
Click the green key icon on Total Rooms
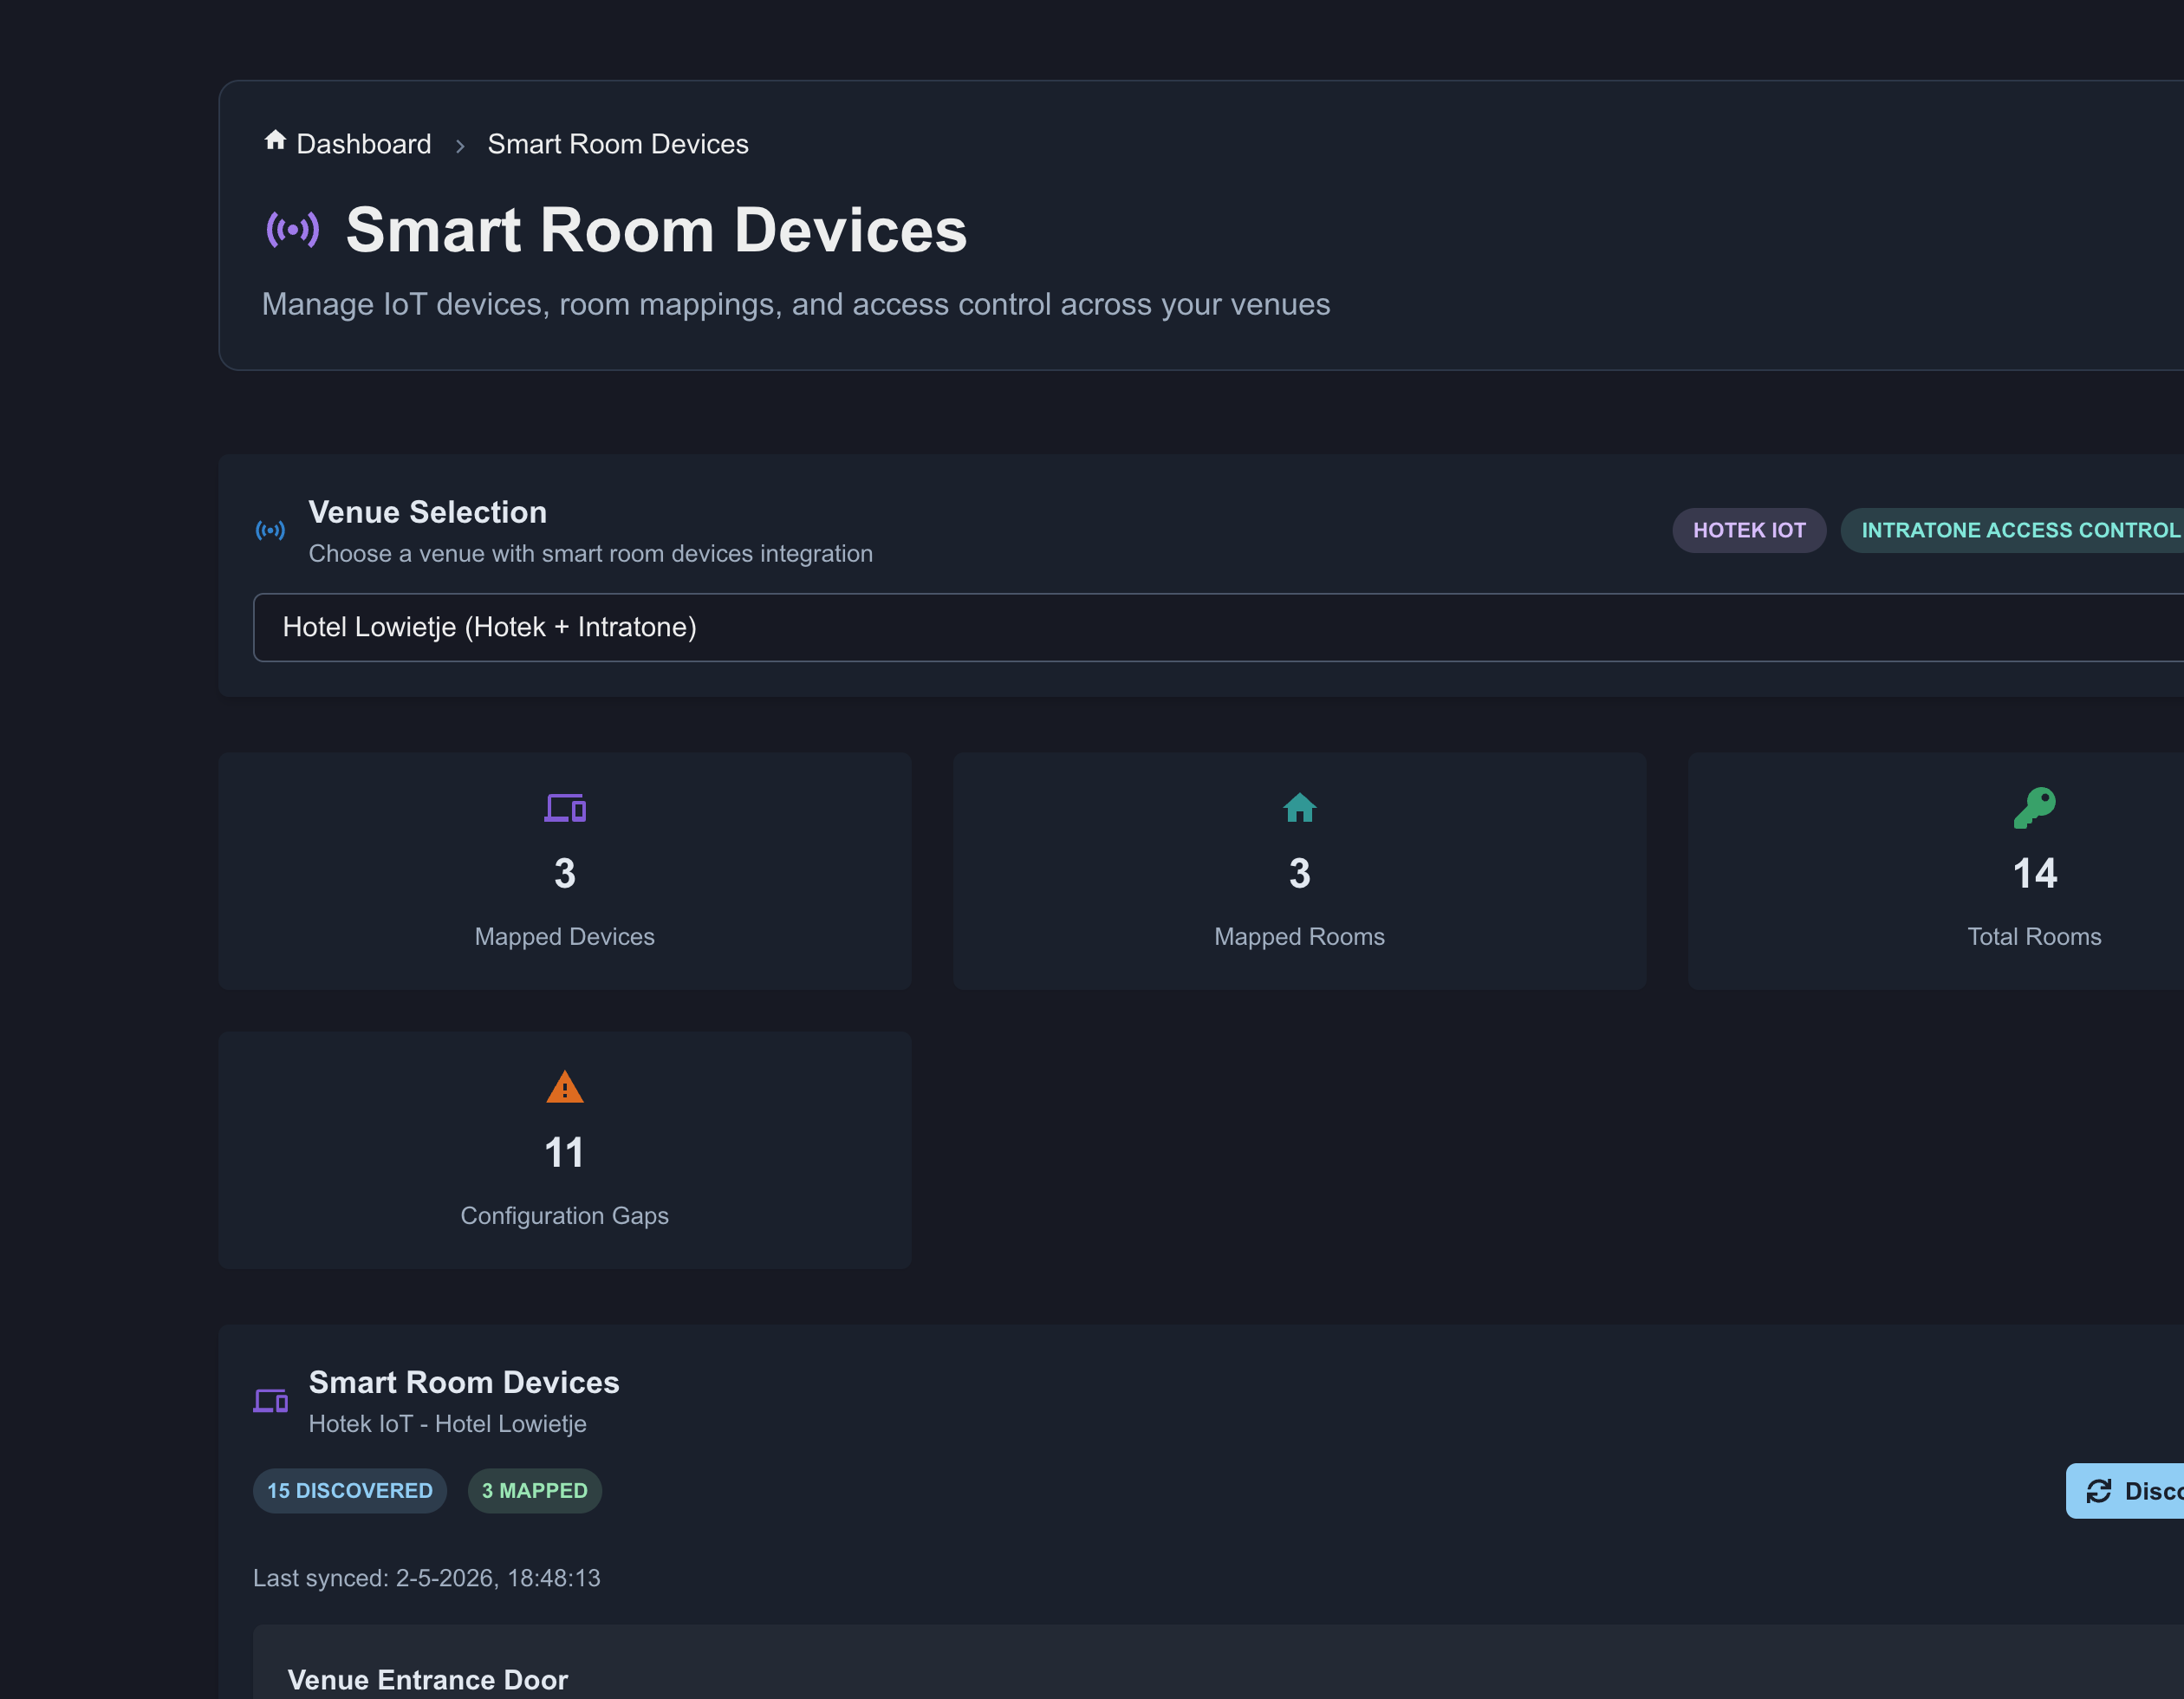[x=2034, y=807]
